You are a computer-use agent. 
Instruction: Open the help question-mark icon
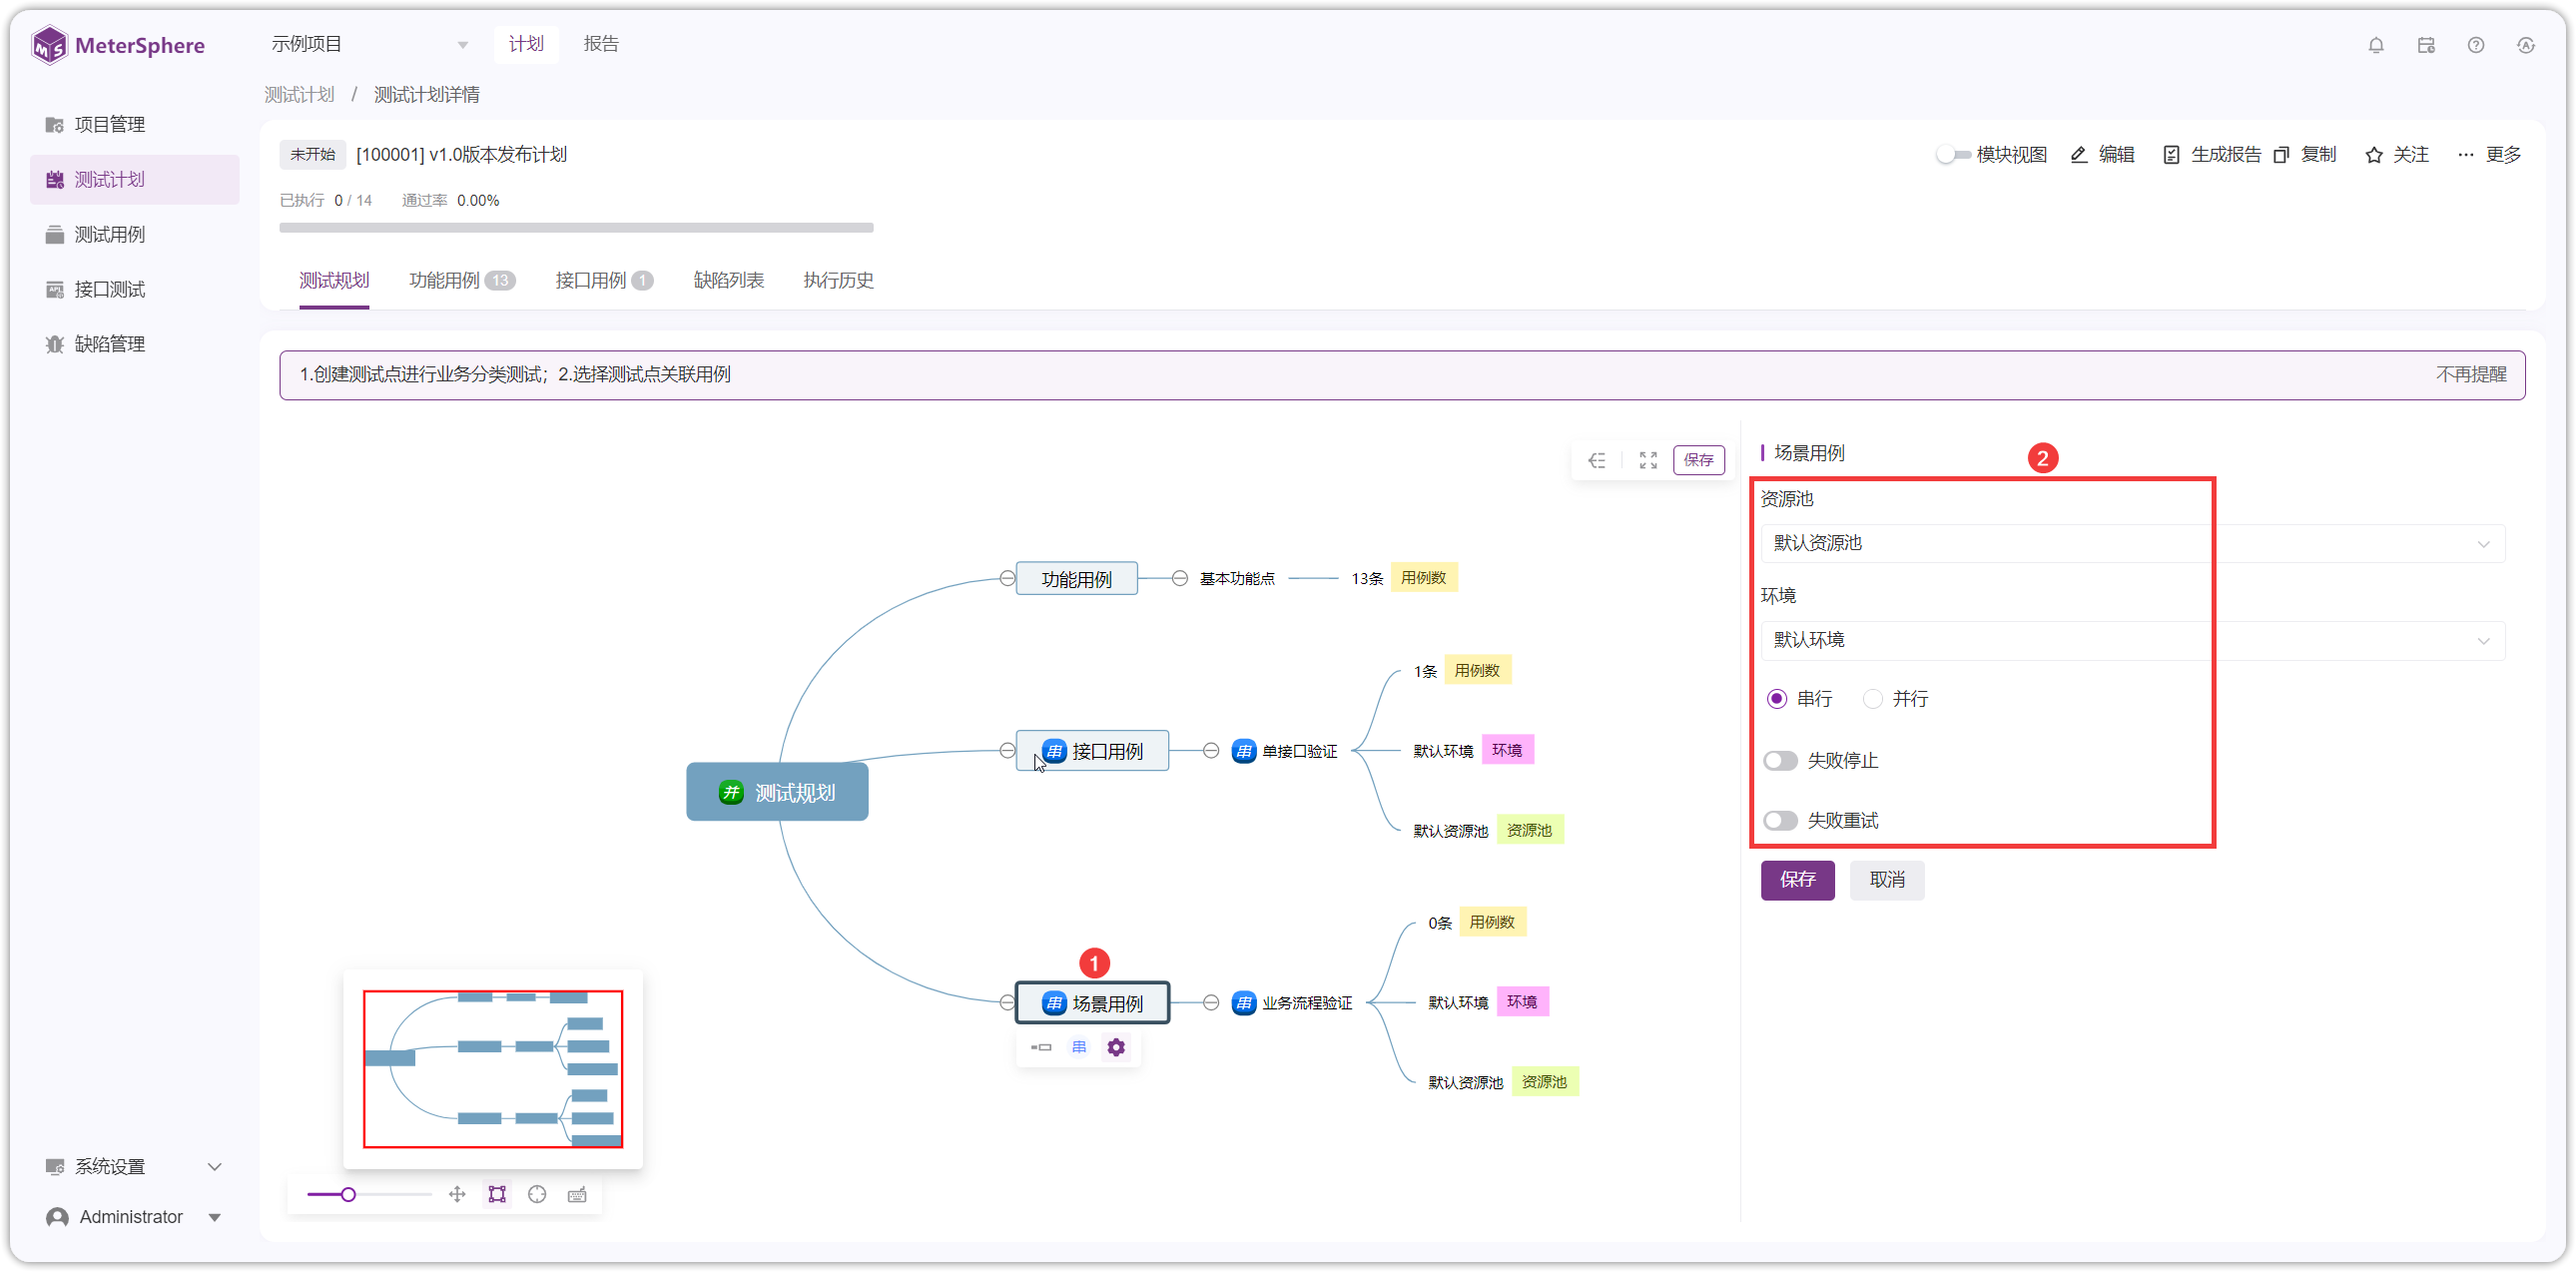[x=2476, y=45]
